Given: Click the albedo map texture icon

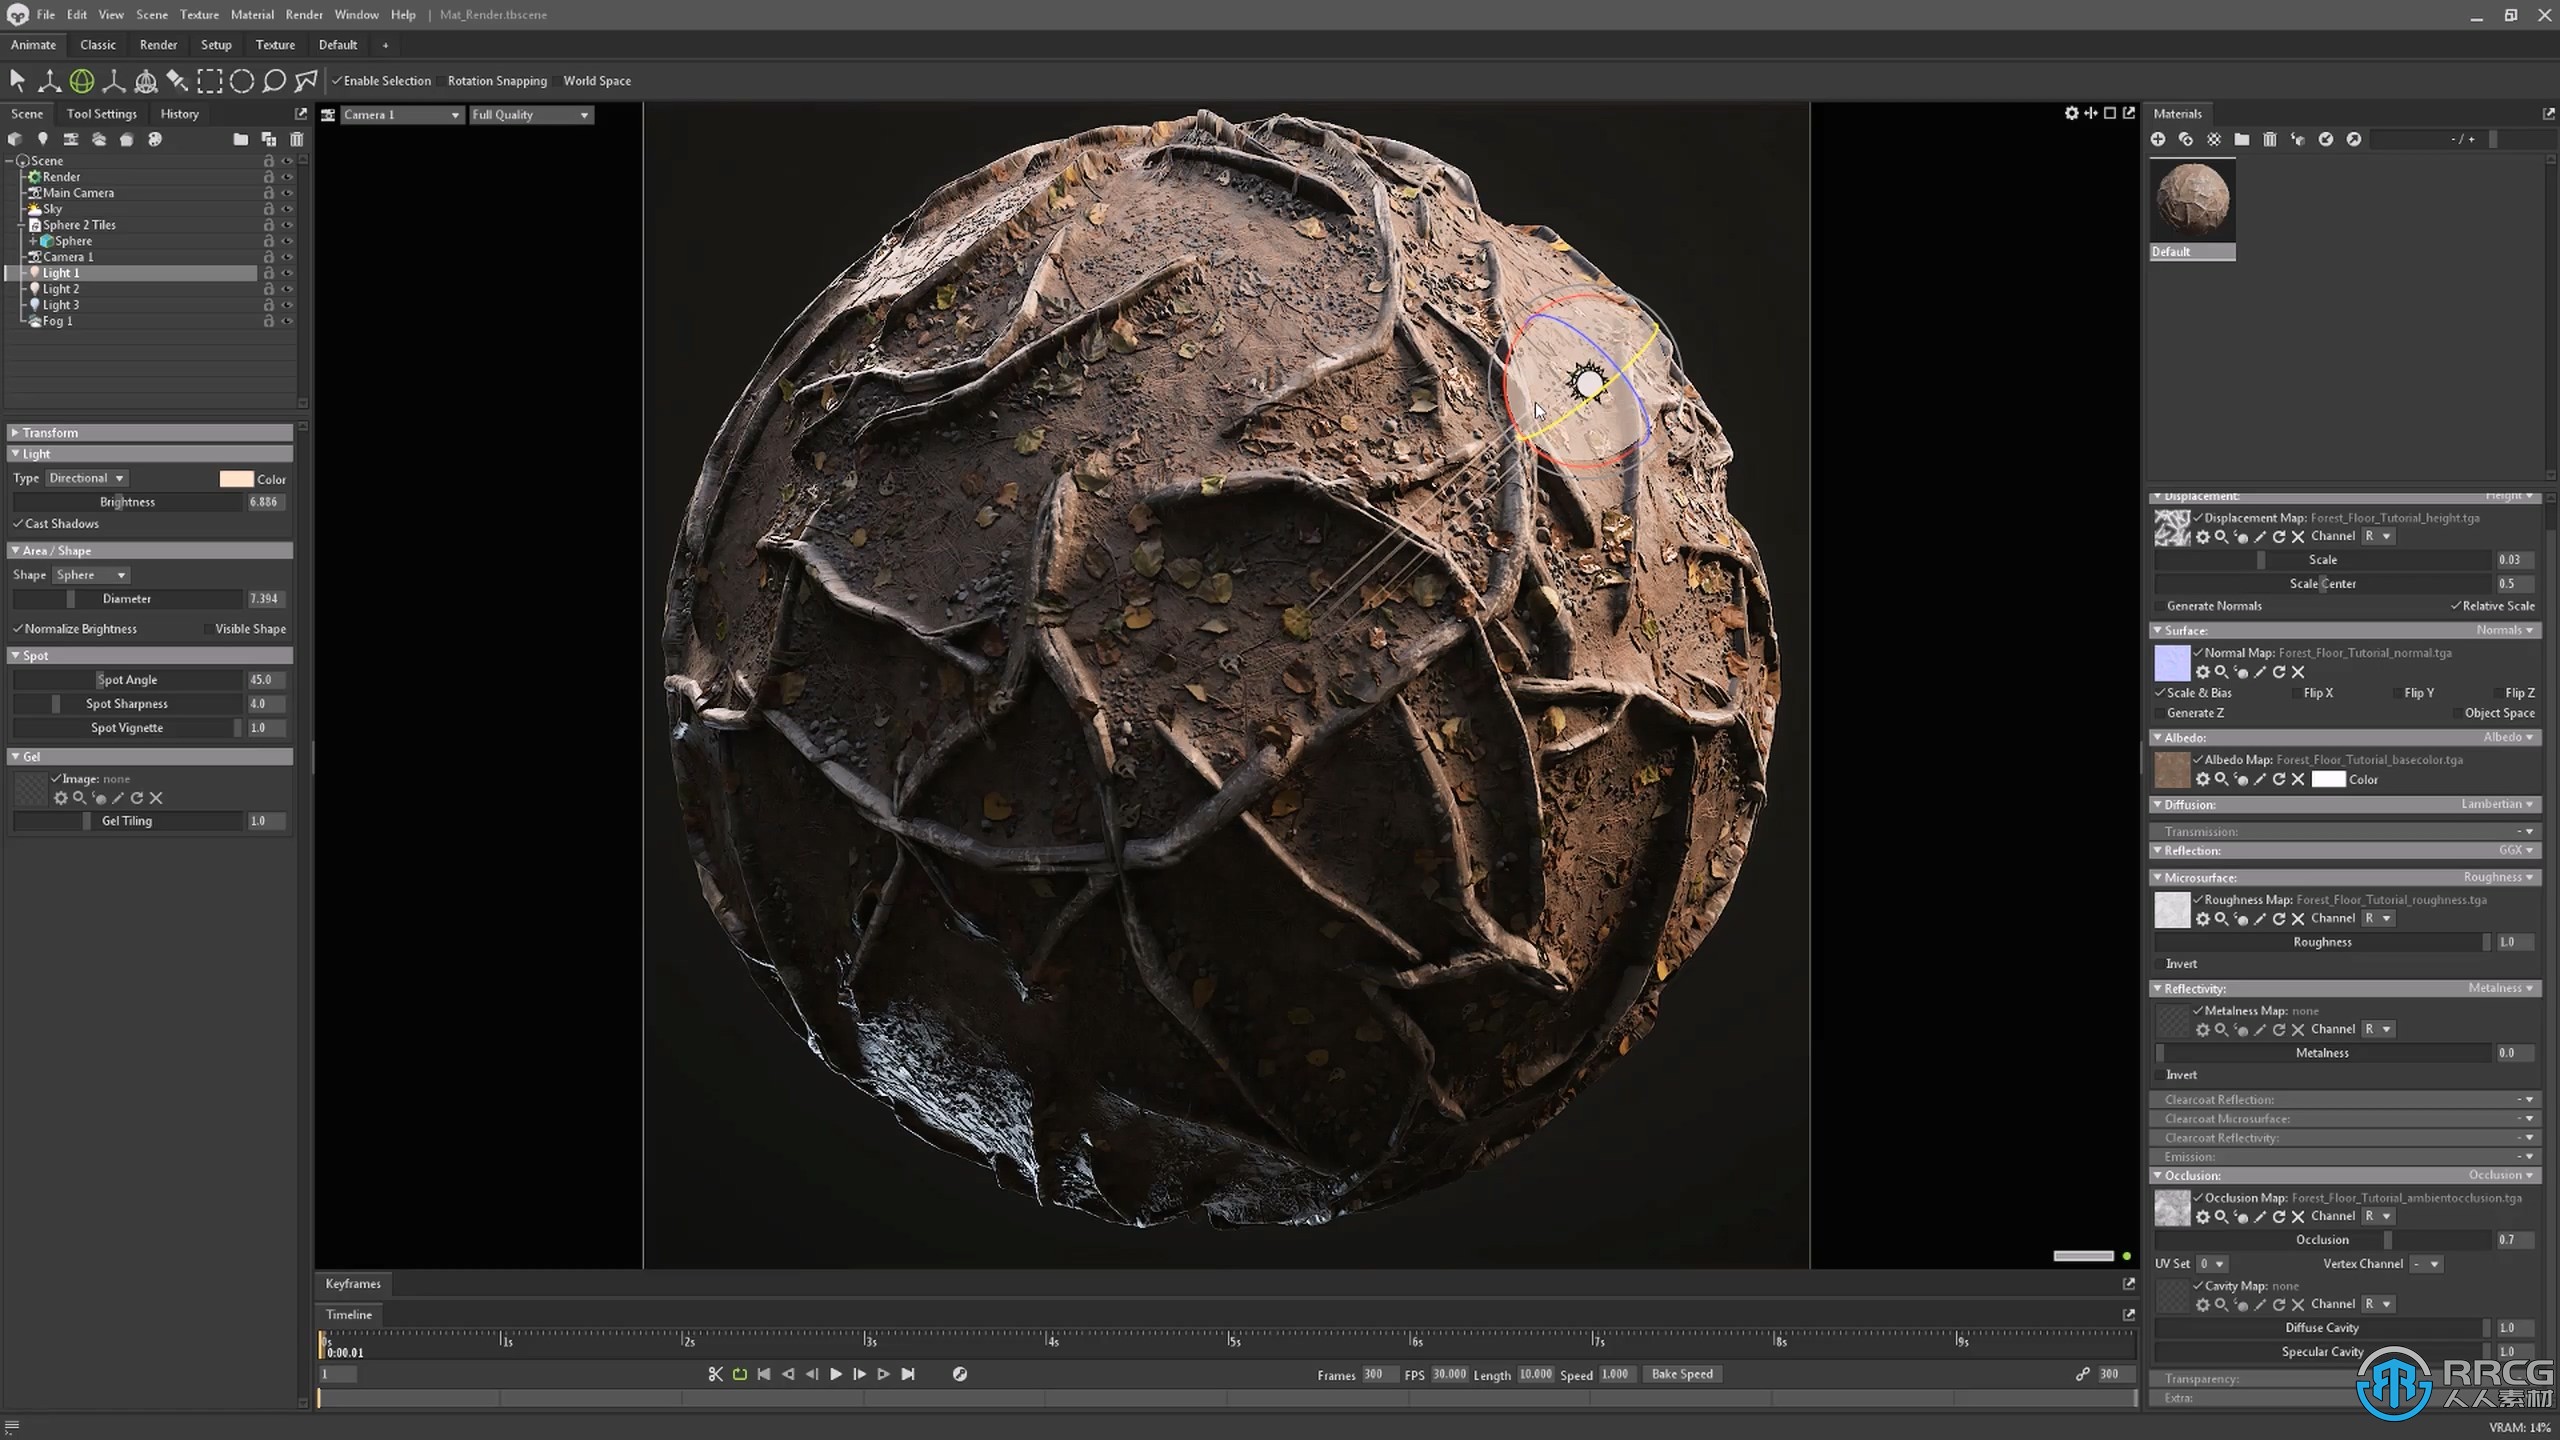Looking at the screenshot, I should [2170, 770].
